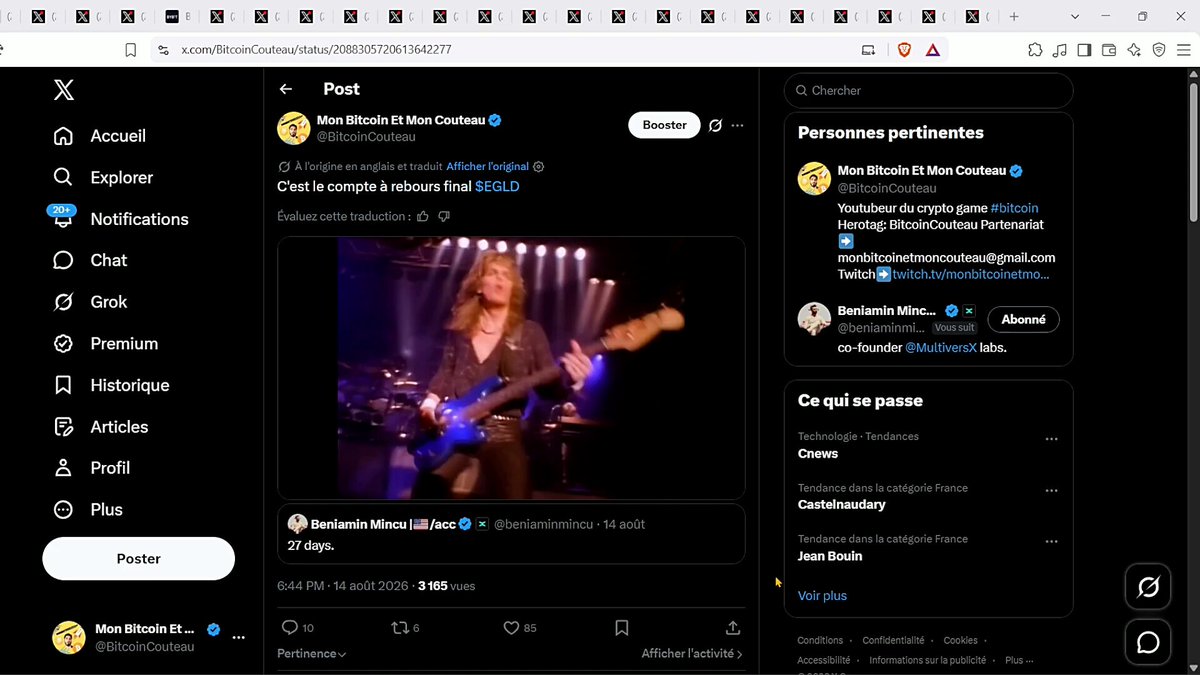Screen dimensions: 1200x675
Task: Open options for Cnews trend
Action: click(x=1051, y=439)
